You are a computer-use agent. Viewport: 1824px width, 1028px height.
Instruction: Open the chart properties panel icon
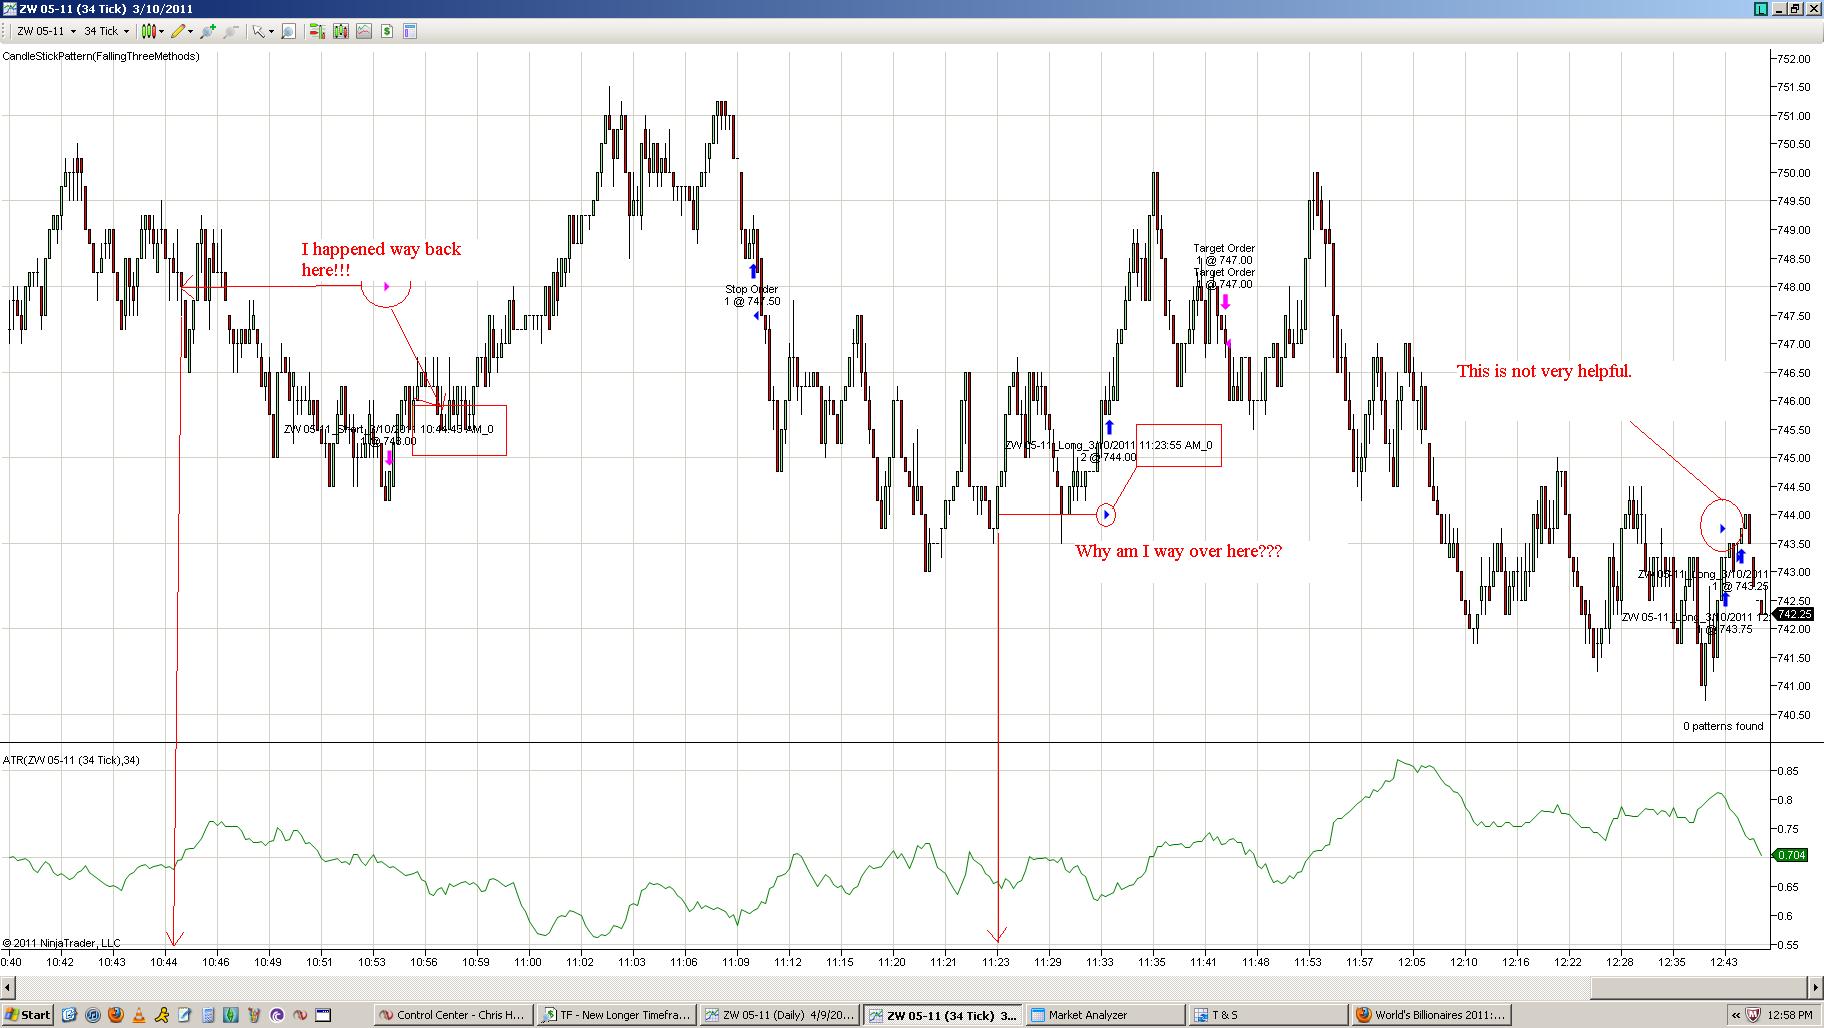tap(409, 31)
